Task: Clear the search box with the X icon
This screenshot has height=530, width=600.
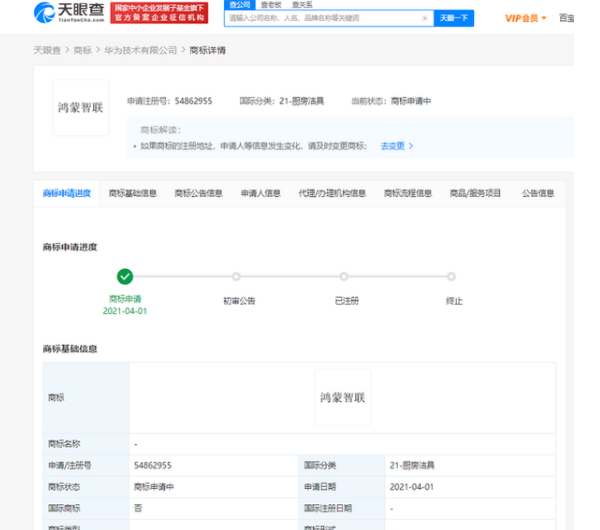Action: pyautogui.click(x=424, y=18)
